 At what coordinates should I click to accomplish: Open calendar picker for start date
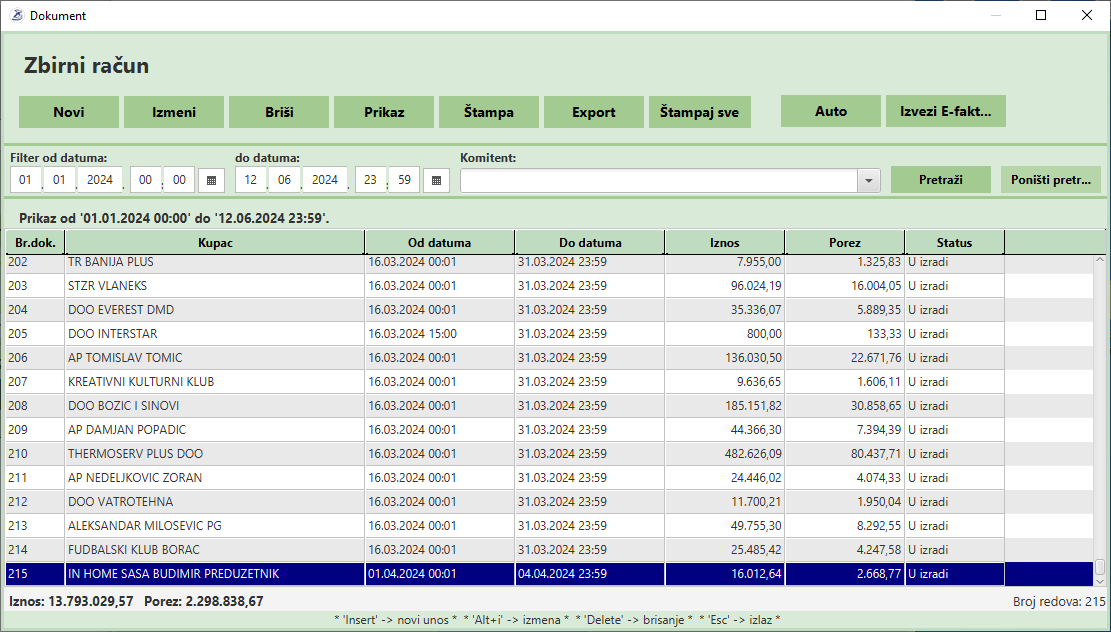(212, 180)
